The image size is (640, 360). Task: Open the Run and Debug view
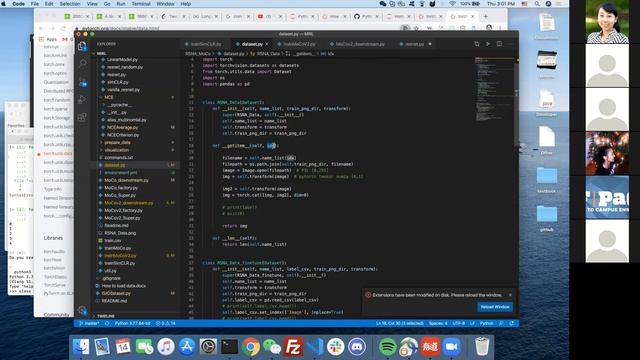82,99
